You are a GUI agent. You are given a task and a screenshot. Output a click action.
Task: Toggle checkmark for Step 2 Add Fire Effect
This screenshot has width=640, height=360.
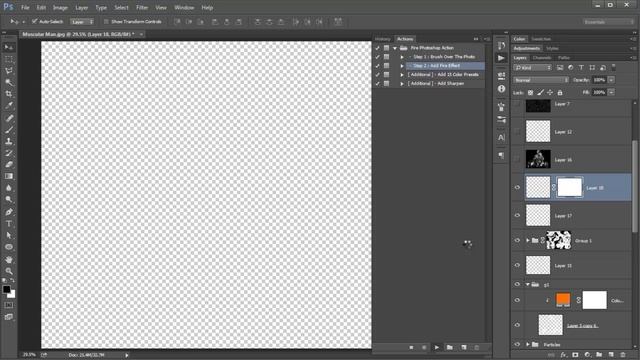pos(377,66)
